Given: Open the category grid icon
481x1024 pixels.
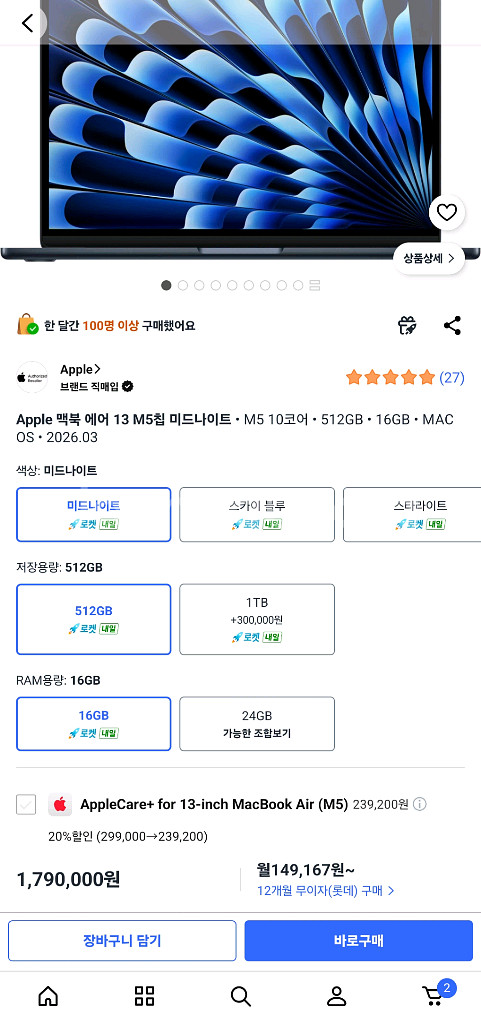Looking at the screenshot, I should [x=144, y=996].
